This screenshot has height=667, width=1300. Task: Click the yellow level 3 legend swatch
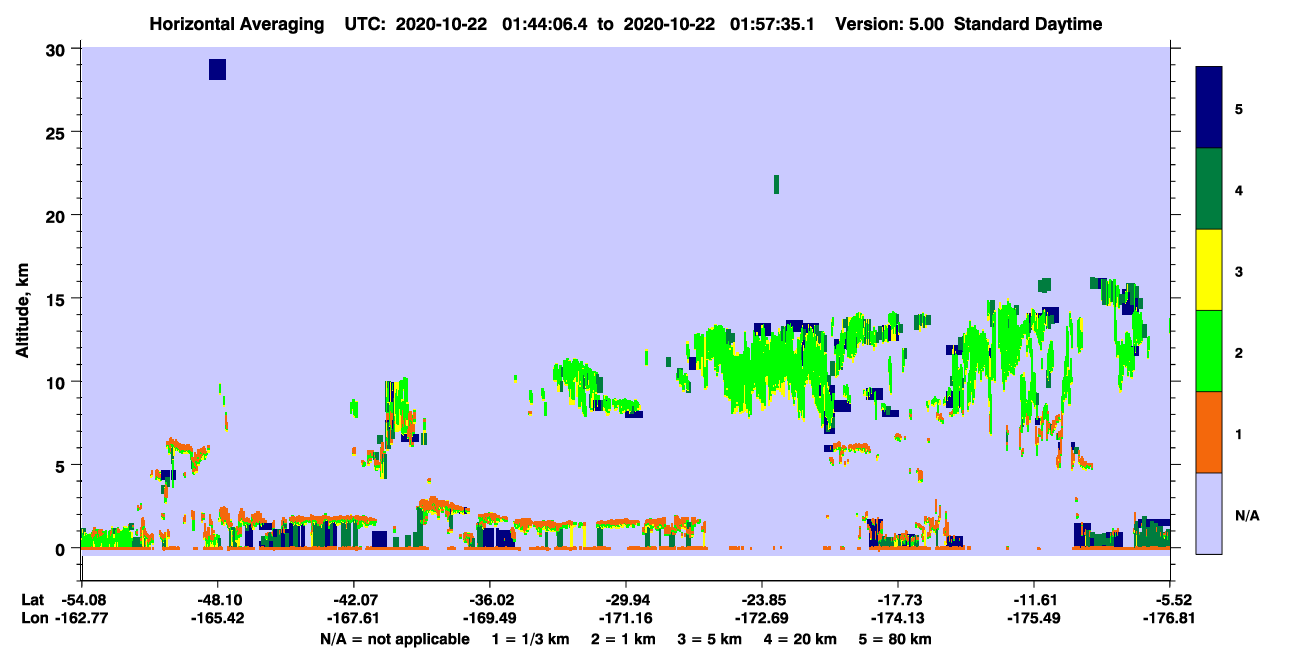click(1209, 270)
